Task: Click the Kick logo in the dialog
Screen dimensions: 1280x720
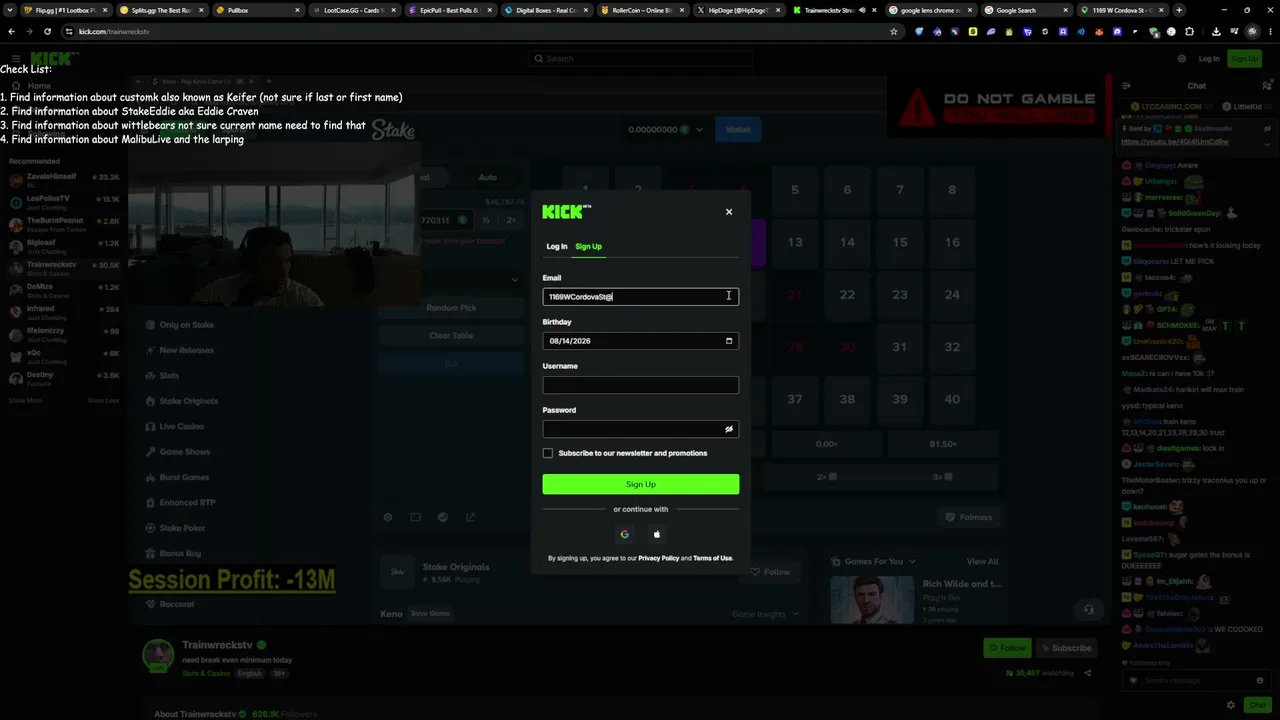Action: tap(567, 211)
